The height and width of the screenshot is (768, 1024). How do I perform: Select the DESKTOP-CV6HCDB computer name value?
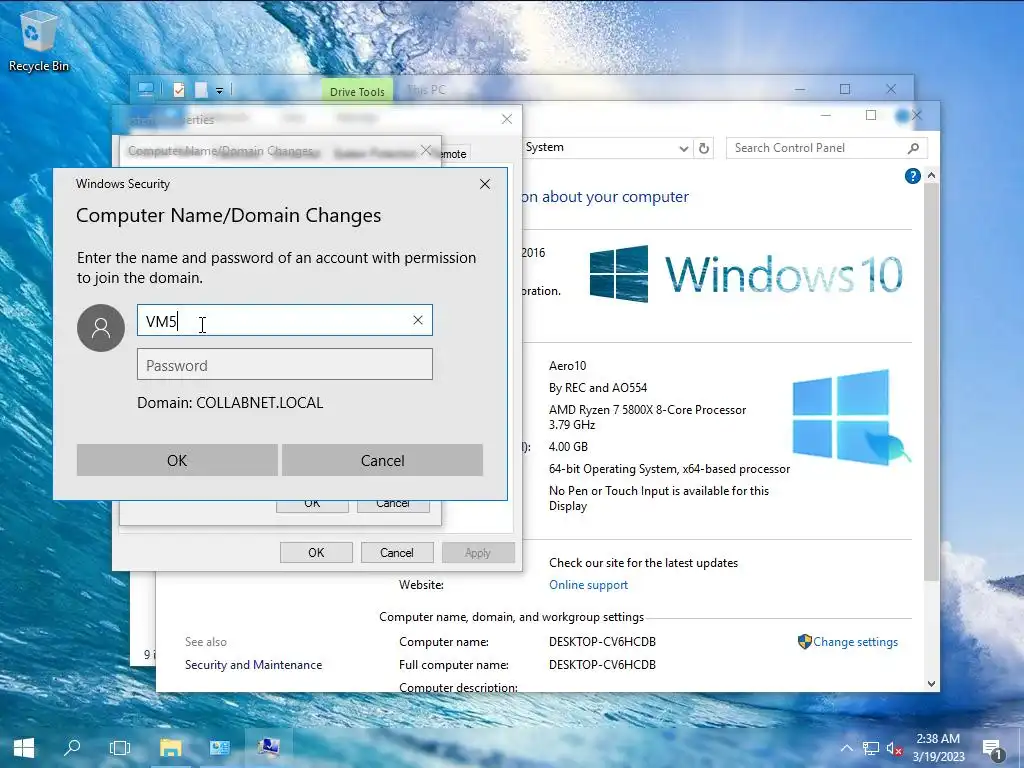[602, 642]
